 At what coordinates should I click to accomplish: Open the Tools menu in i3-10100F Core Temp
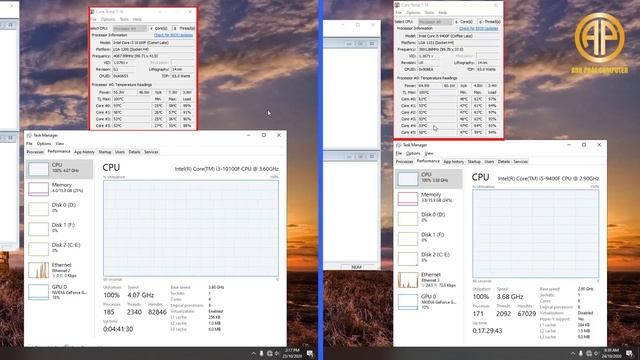coord(124,19)
